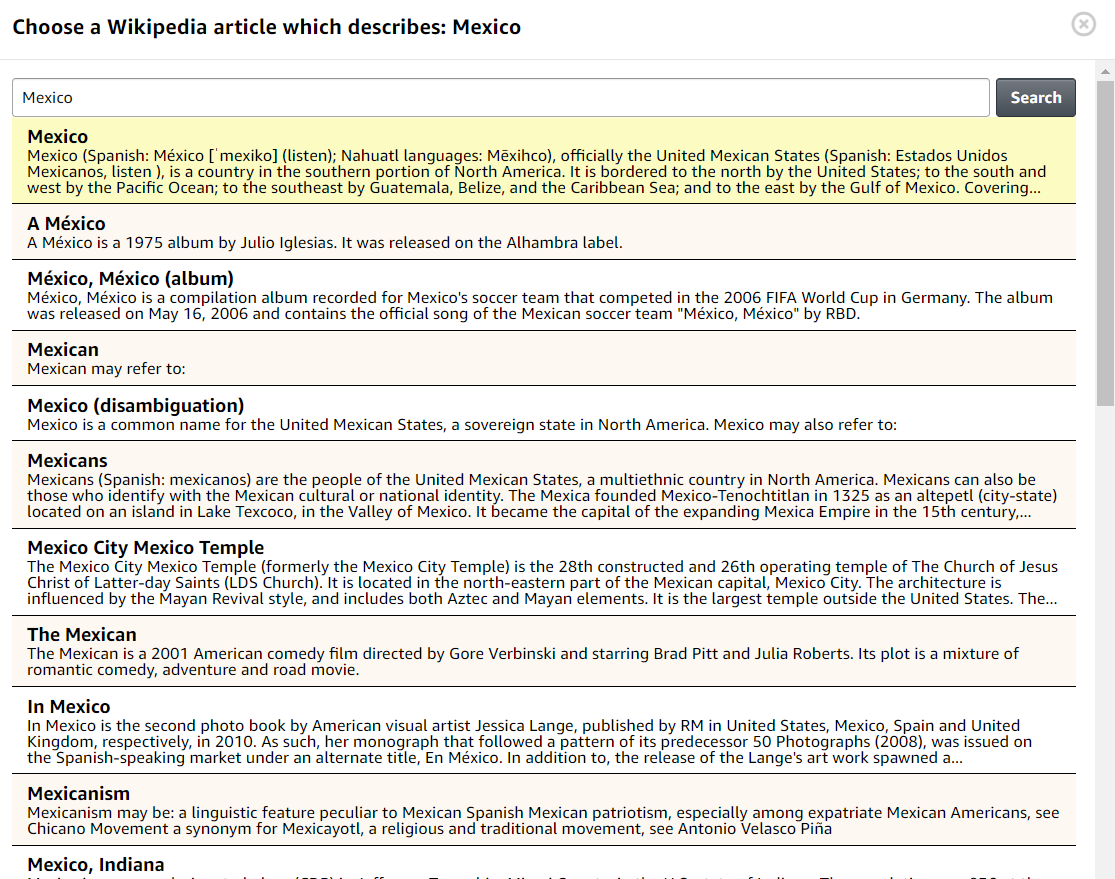Select the highlighted Mexico country article
This screenshot has width=1115, height=879.
click(58, 137)
